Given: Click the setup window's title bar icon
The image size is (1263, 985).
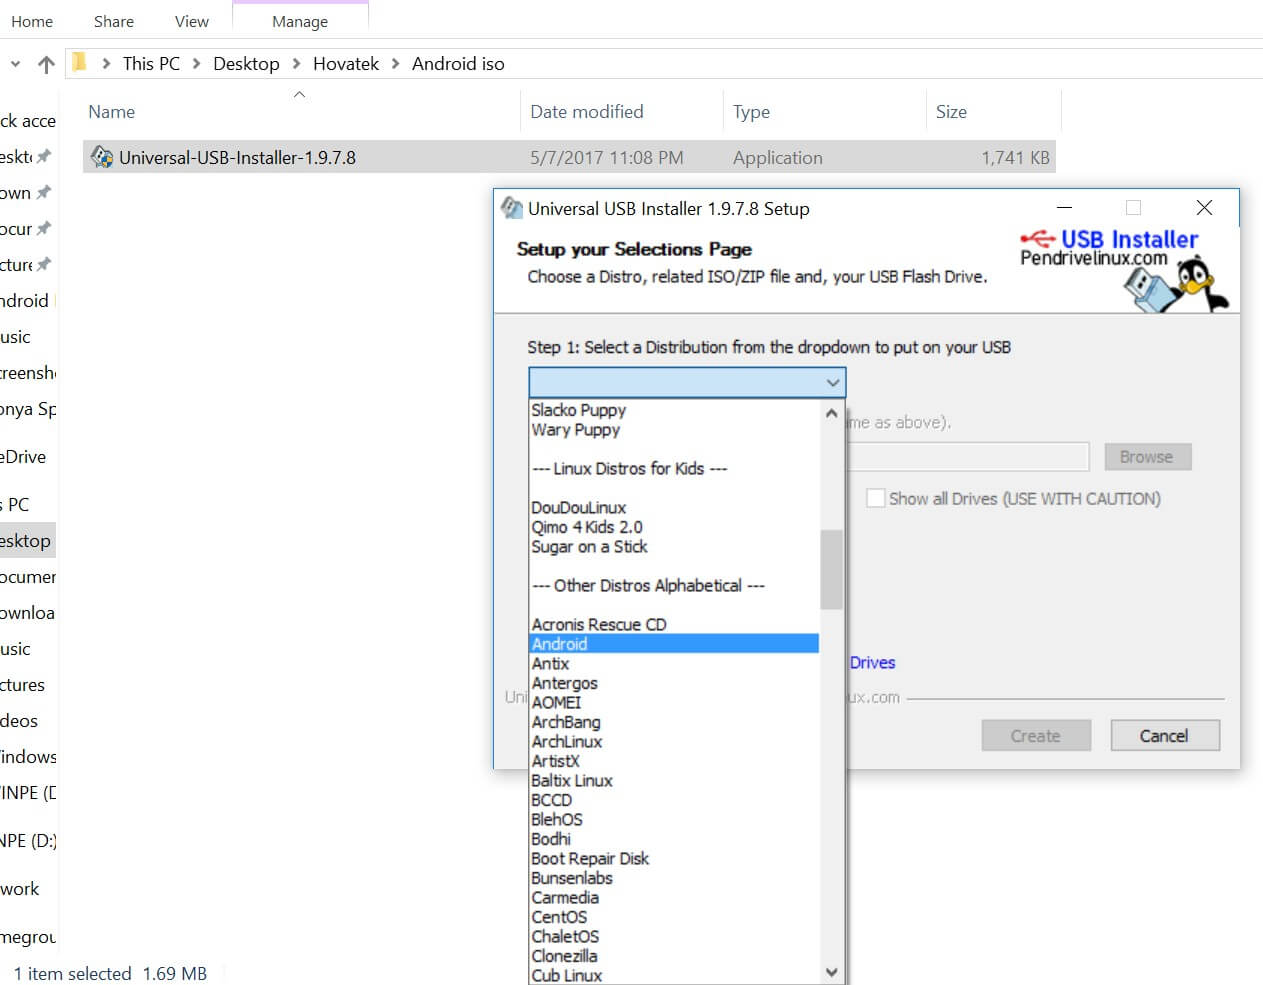Looking at the screenshot, I should pos(511,208).
